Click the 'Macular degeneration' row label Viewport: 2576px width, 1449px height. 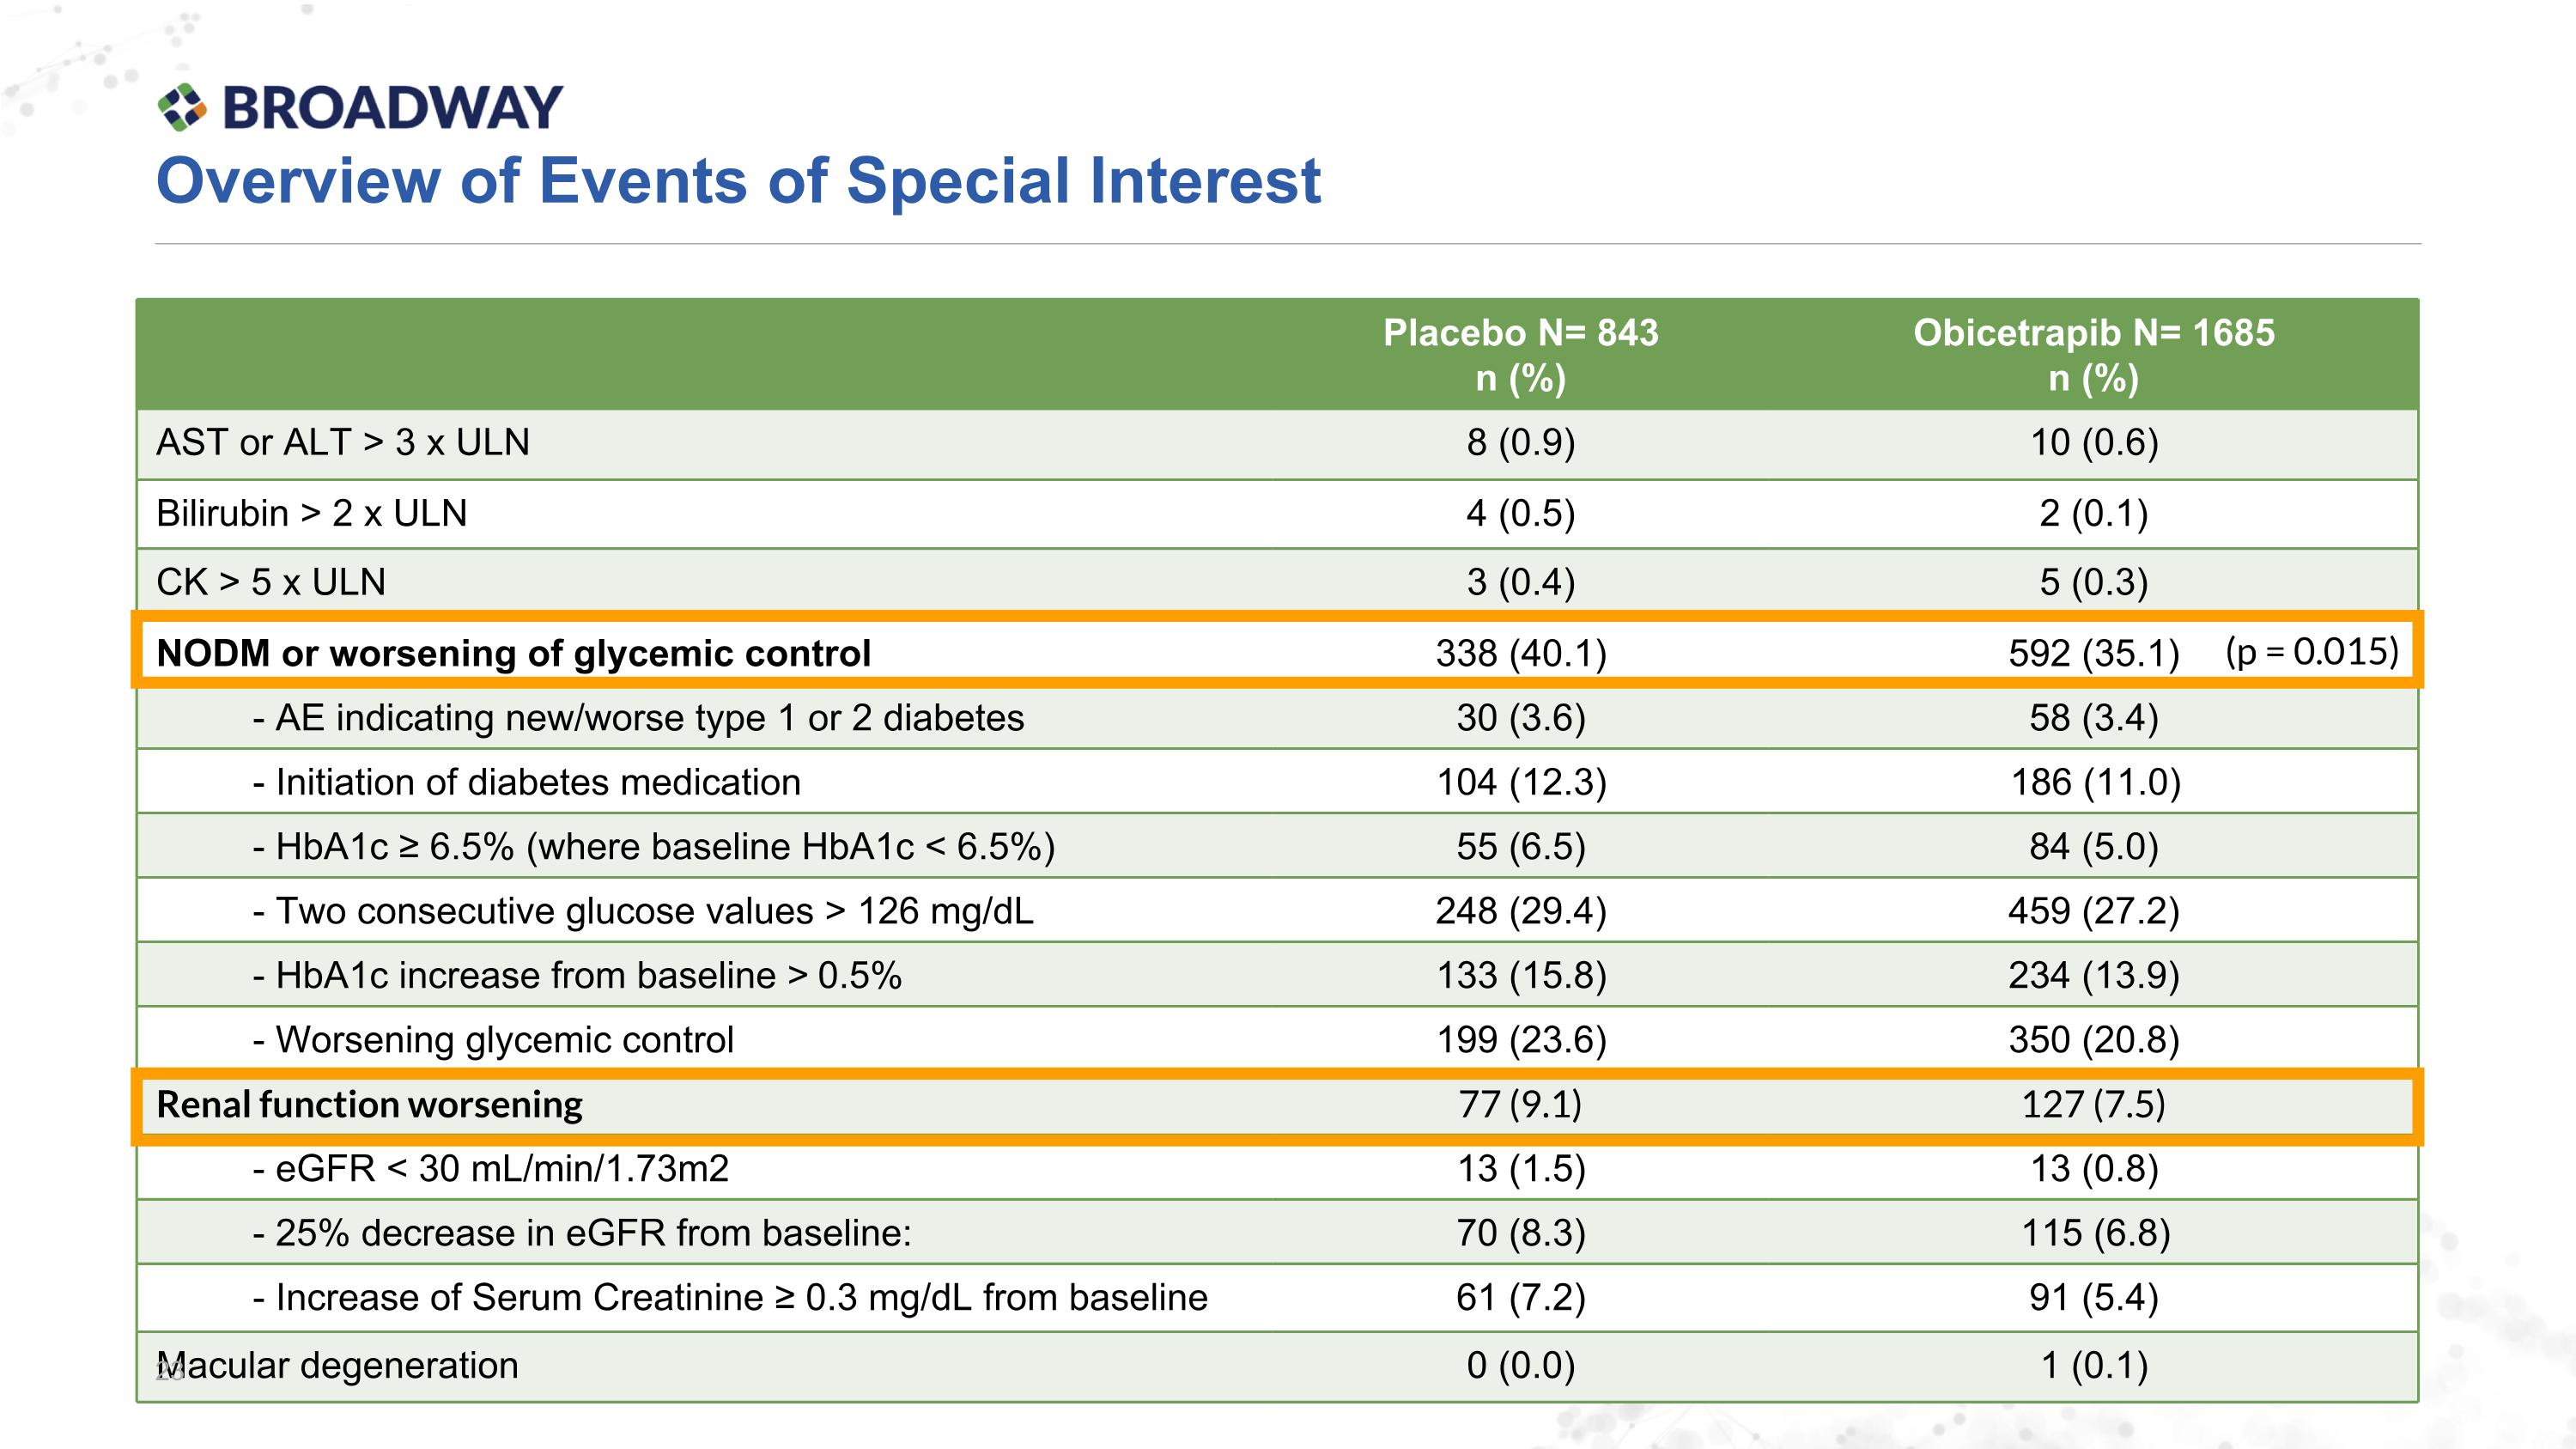[338, 1366]
